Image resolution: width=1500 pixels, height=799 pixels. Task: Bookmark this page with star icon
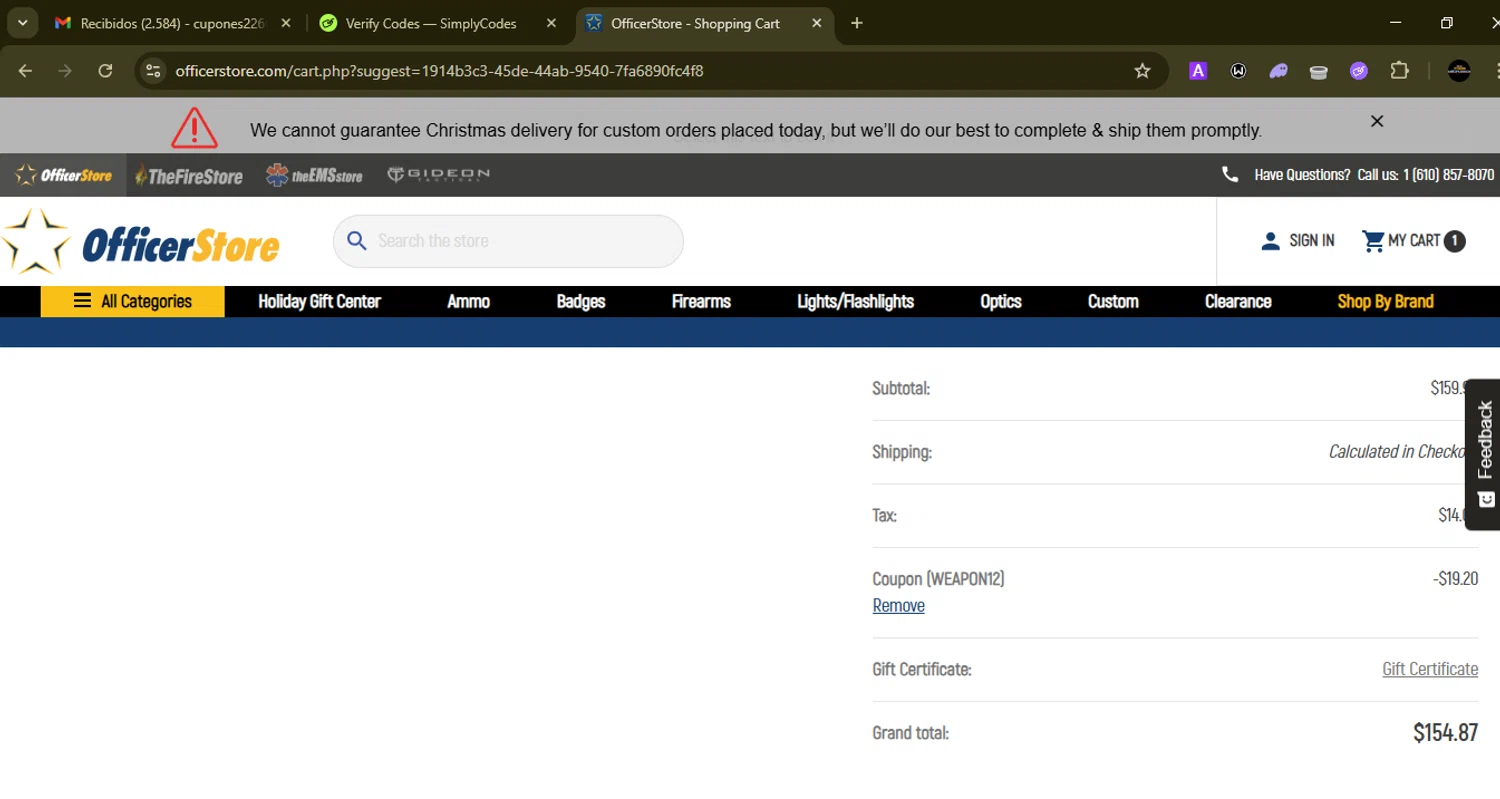[x=1142, y=71]
